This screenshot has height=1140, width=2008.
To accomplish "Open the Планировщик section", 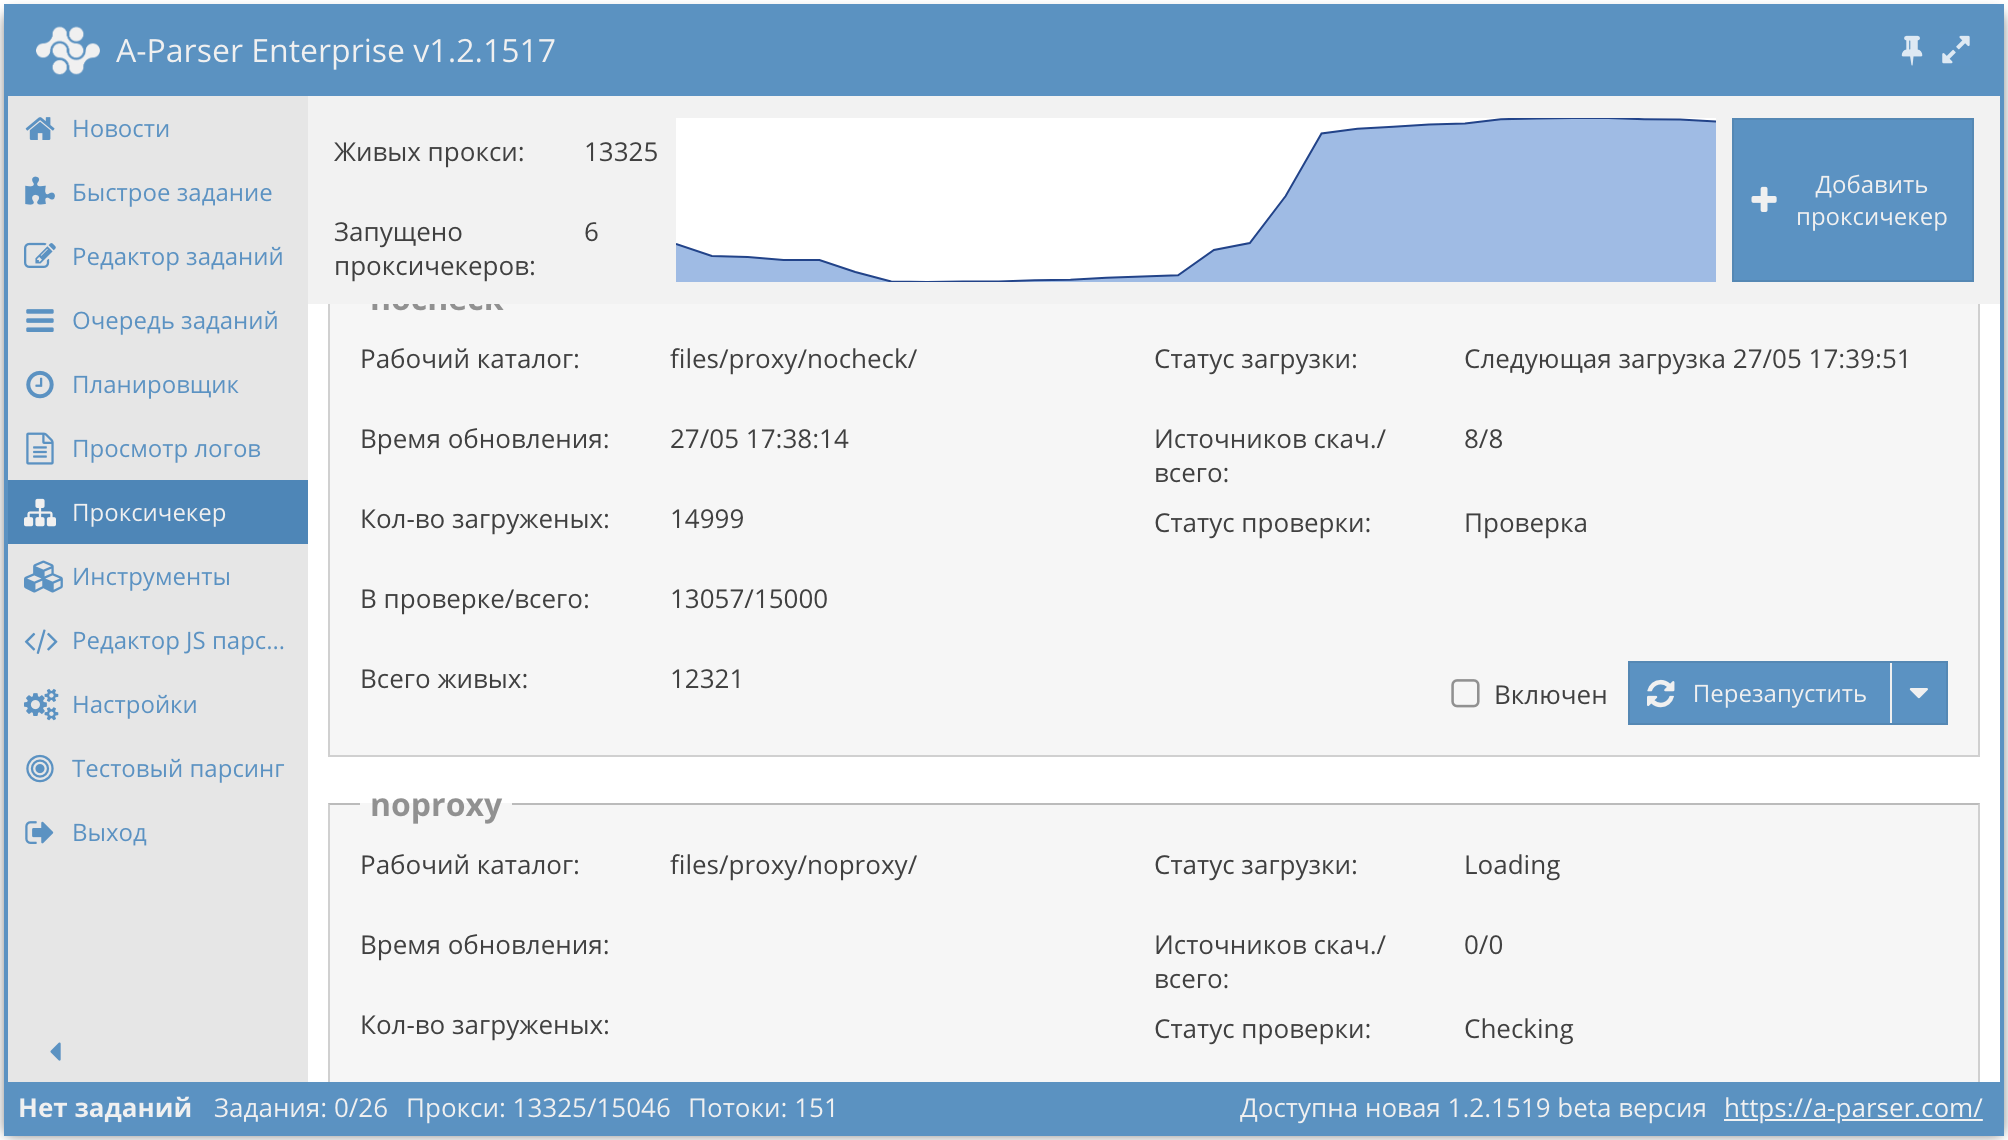I will [155, 384].
